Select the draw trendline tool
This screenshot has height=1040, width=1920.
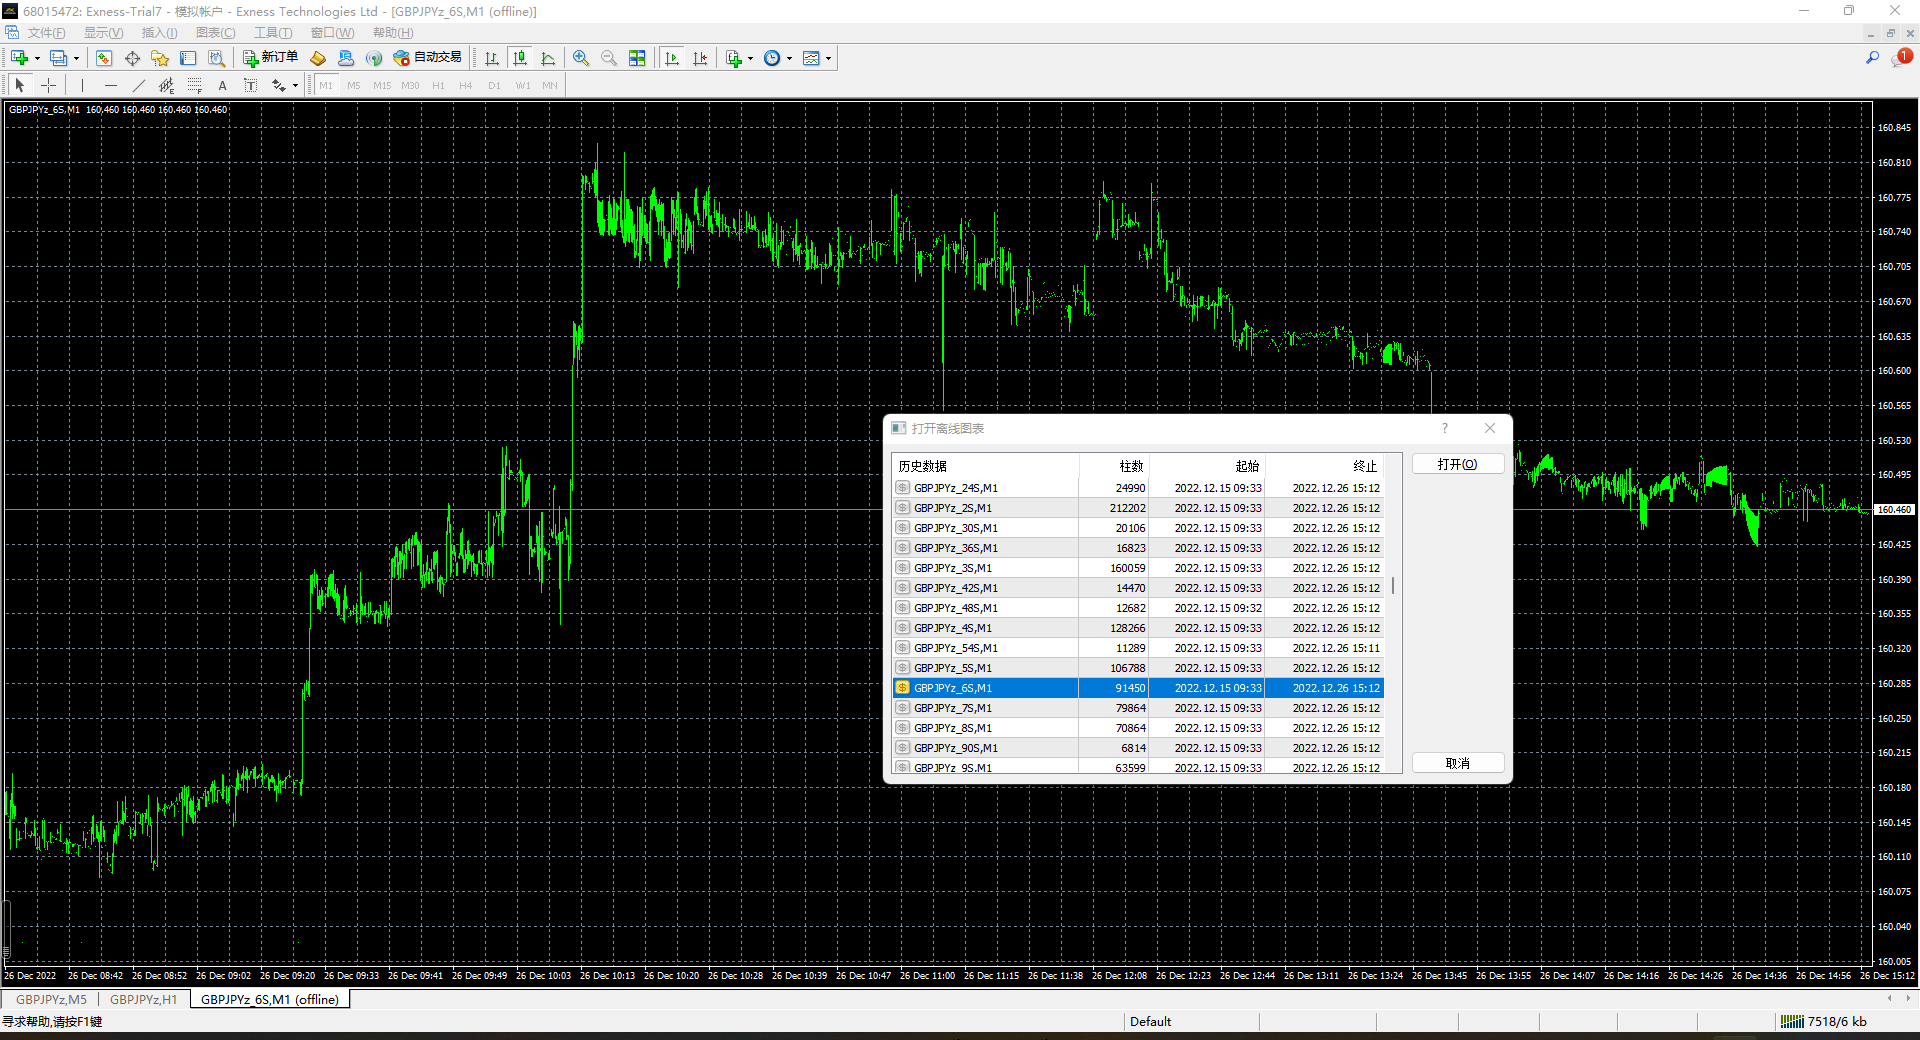pyautogui.click(x=139, y=86)
